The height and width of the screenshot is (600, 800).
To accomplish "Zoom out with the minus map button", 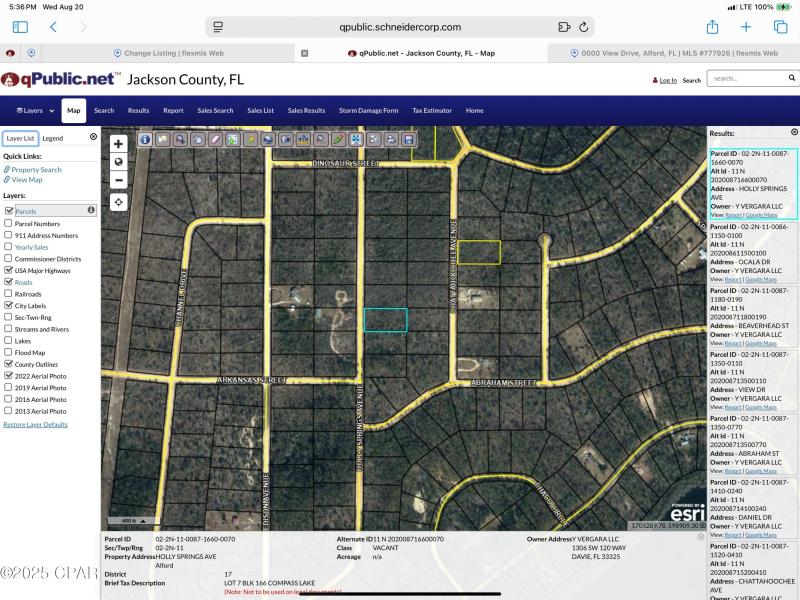I will pos(118,180).
